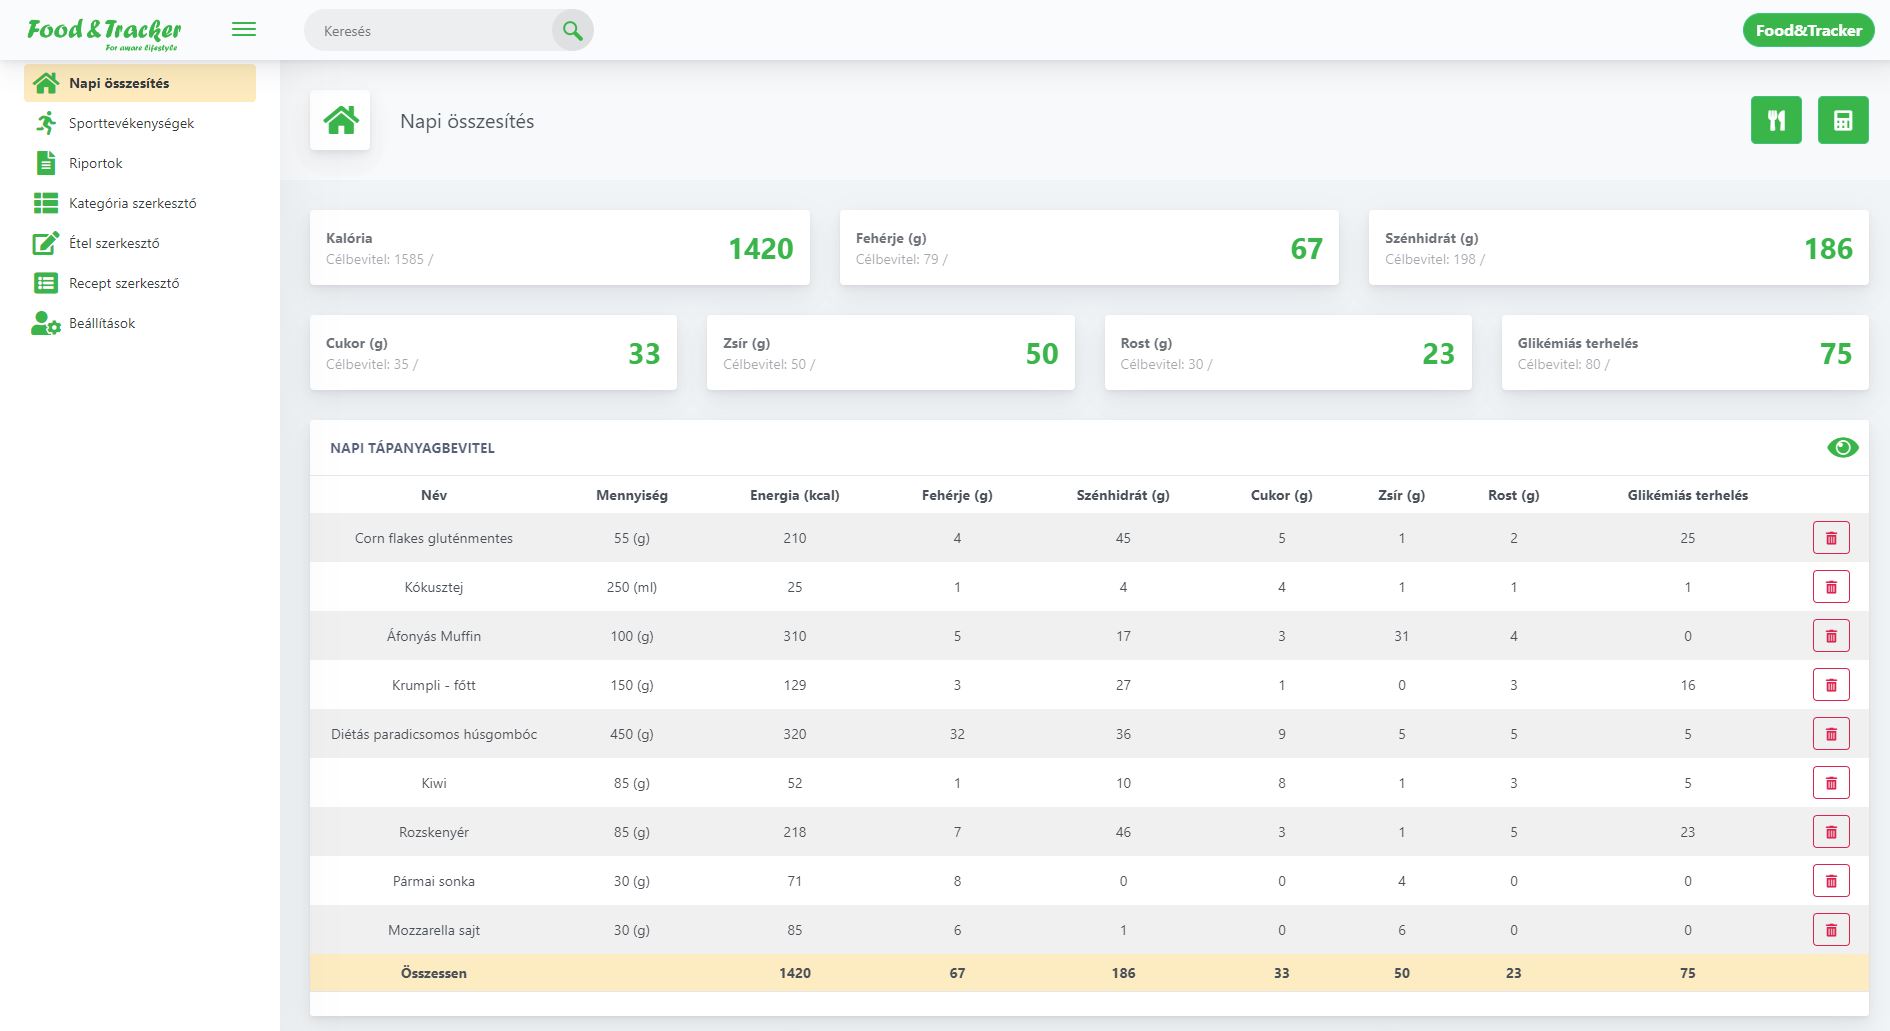Click the Név column header
Screen dimensions: 1890x1031
pos(434,495)
